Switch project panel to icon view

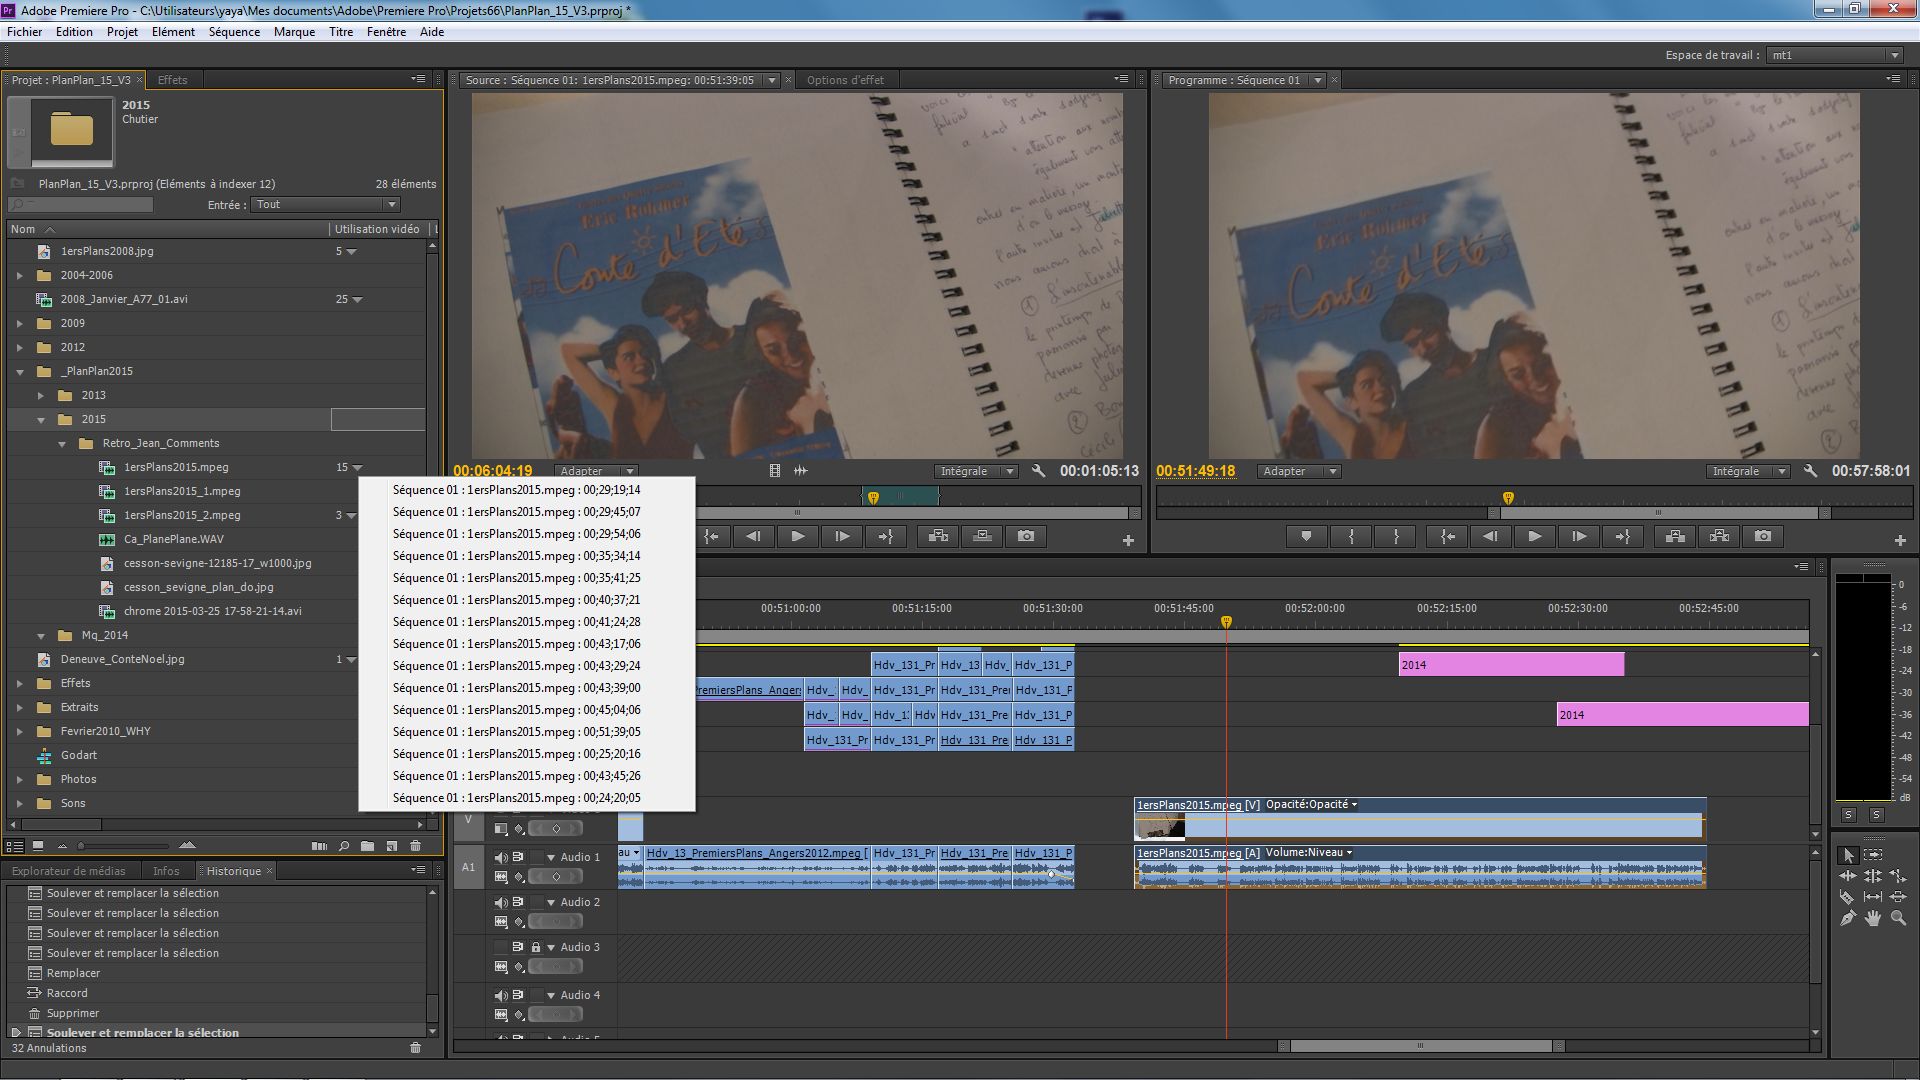(38, 846)
